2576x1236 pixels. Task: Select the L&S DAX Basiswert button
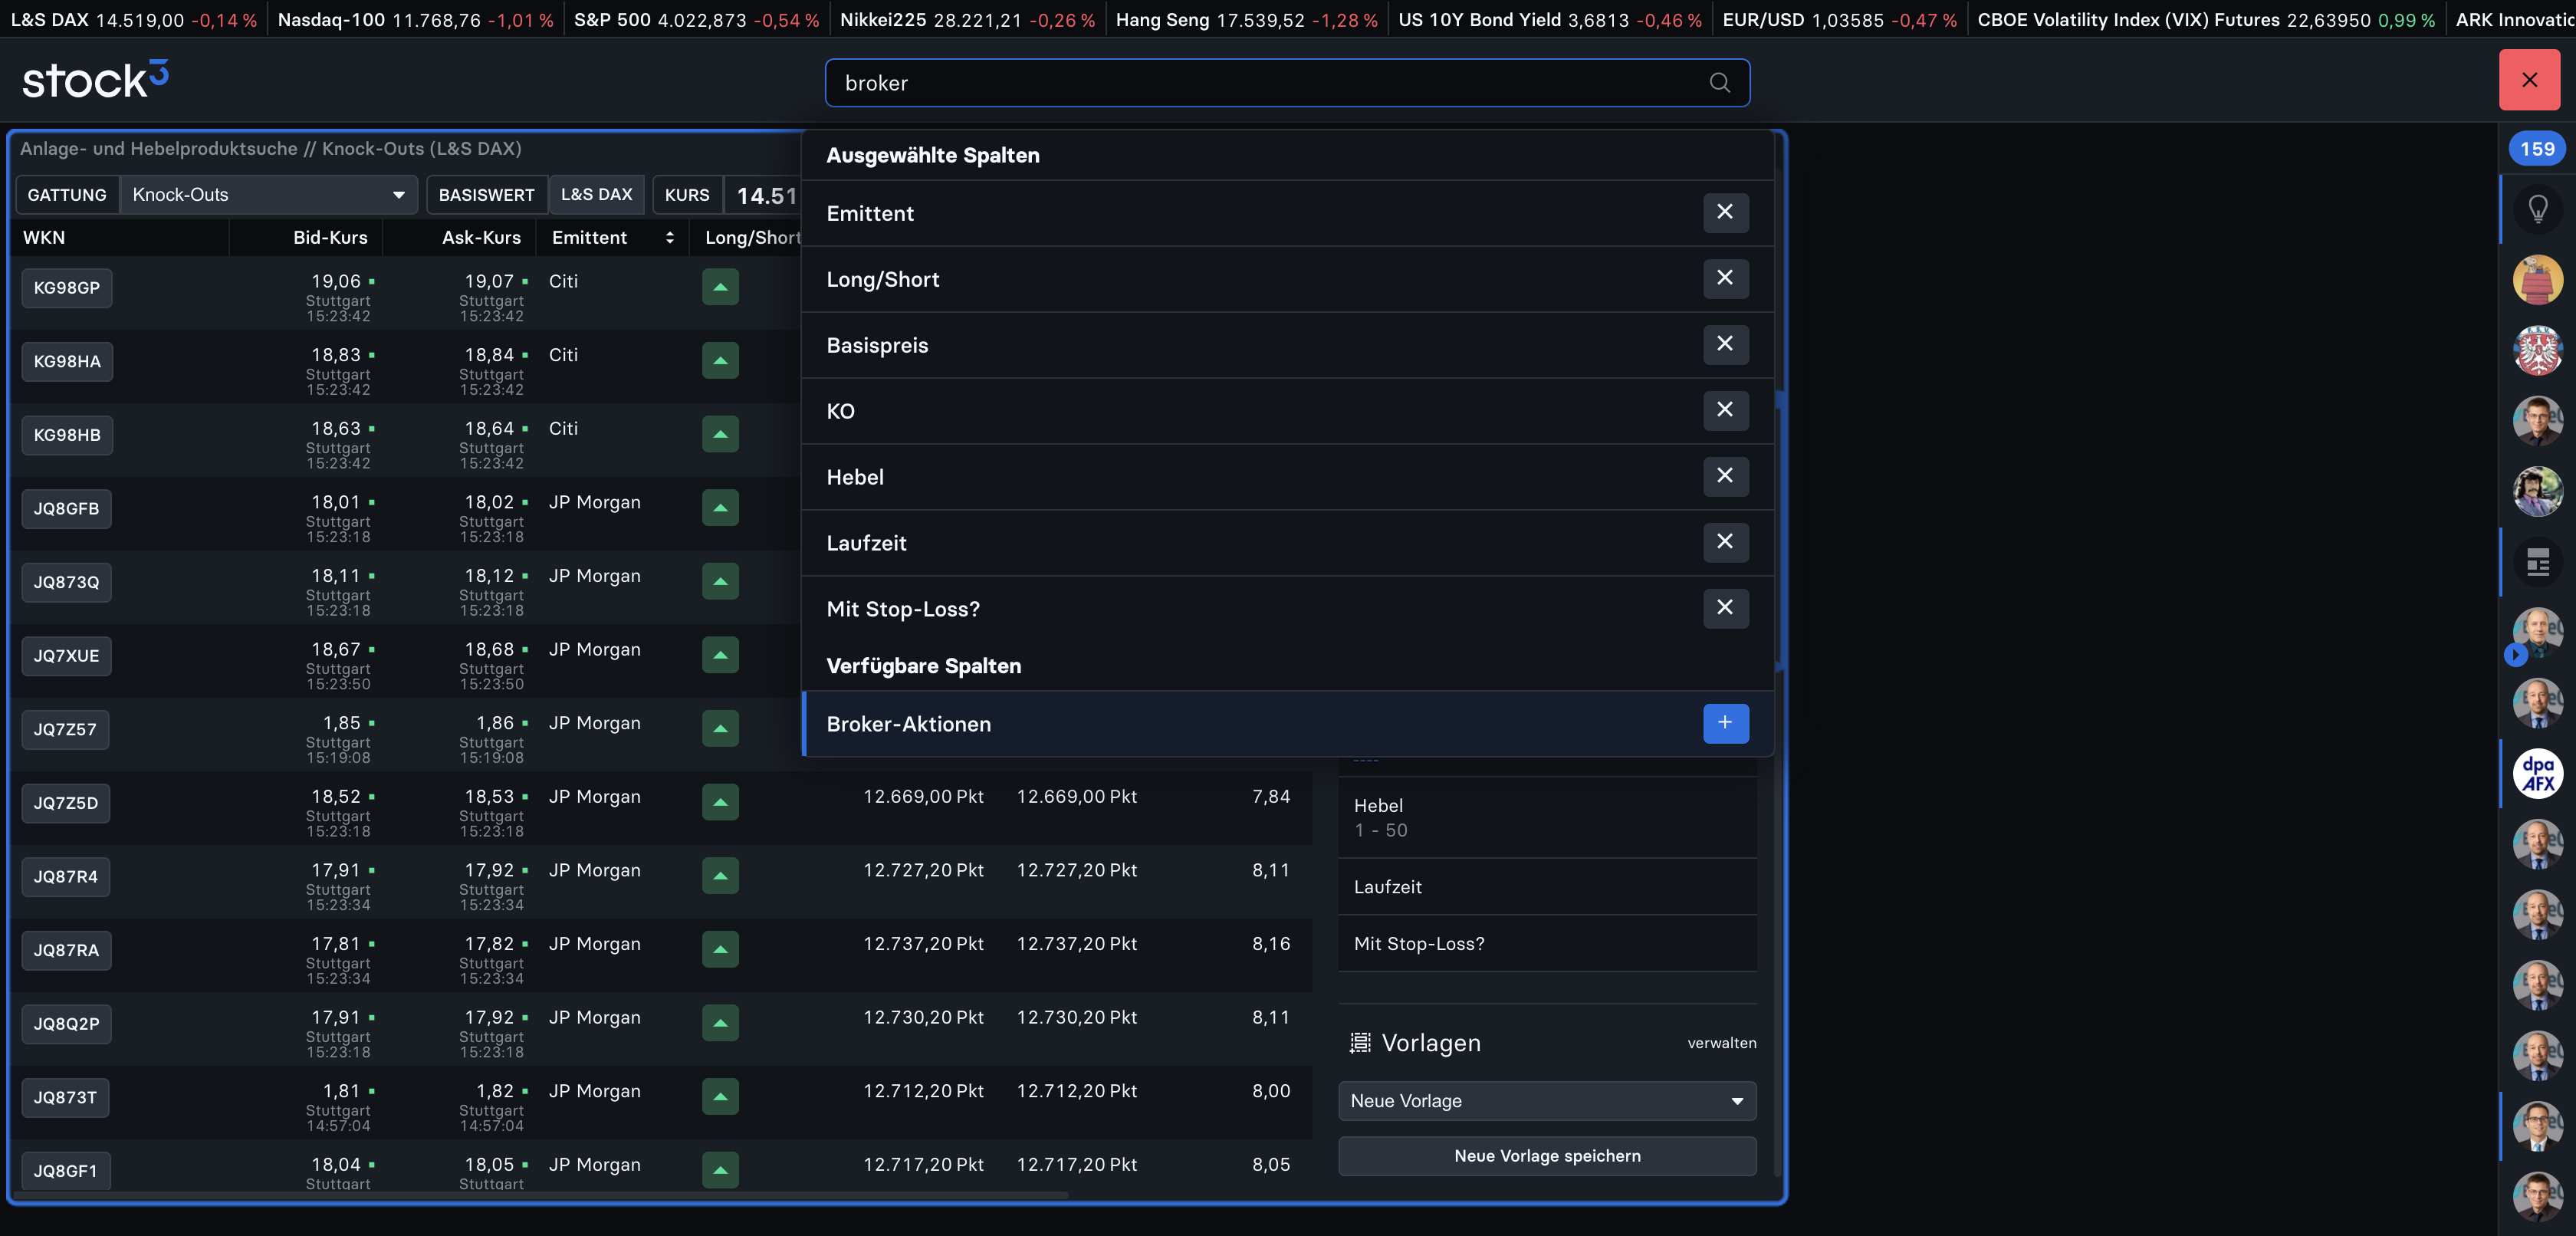tap(596, 195)
